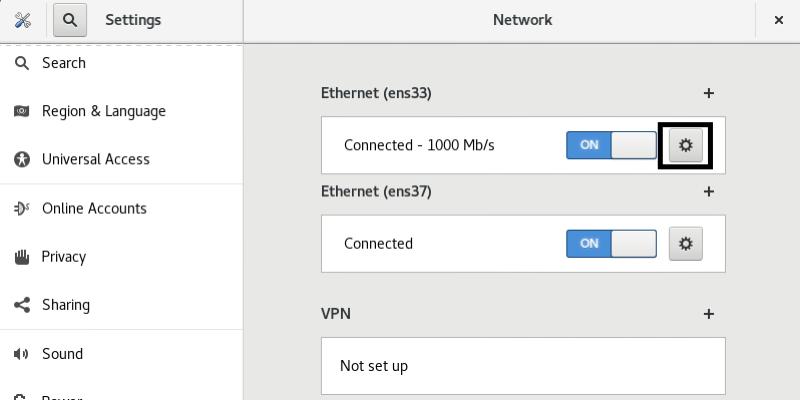Screen dimensions: 800x400
Task: Turn off the ens33 Ethernet switch
Action: pyautogui.click(x=611, y=145)
